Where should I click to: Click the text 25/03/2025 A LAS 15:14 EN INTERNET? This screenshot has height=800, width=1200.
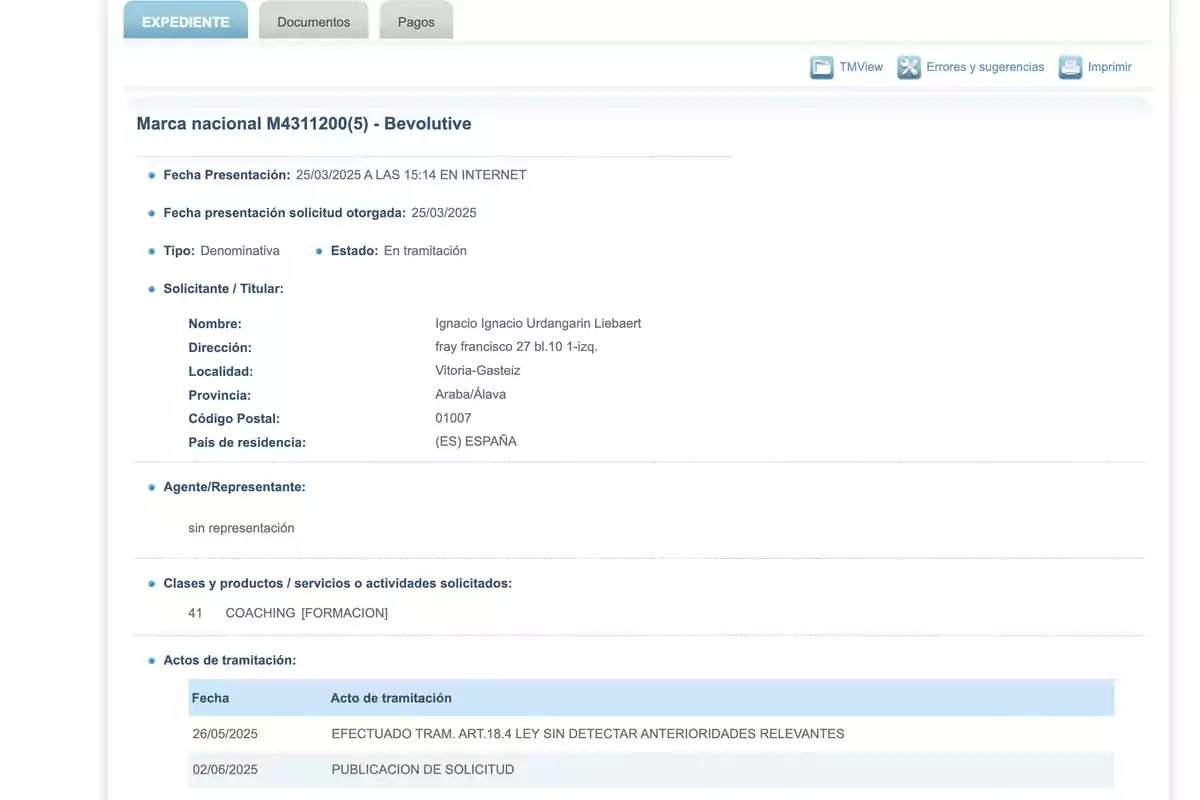[411, 175]
